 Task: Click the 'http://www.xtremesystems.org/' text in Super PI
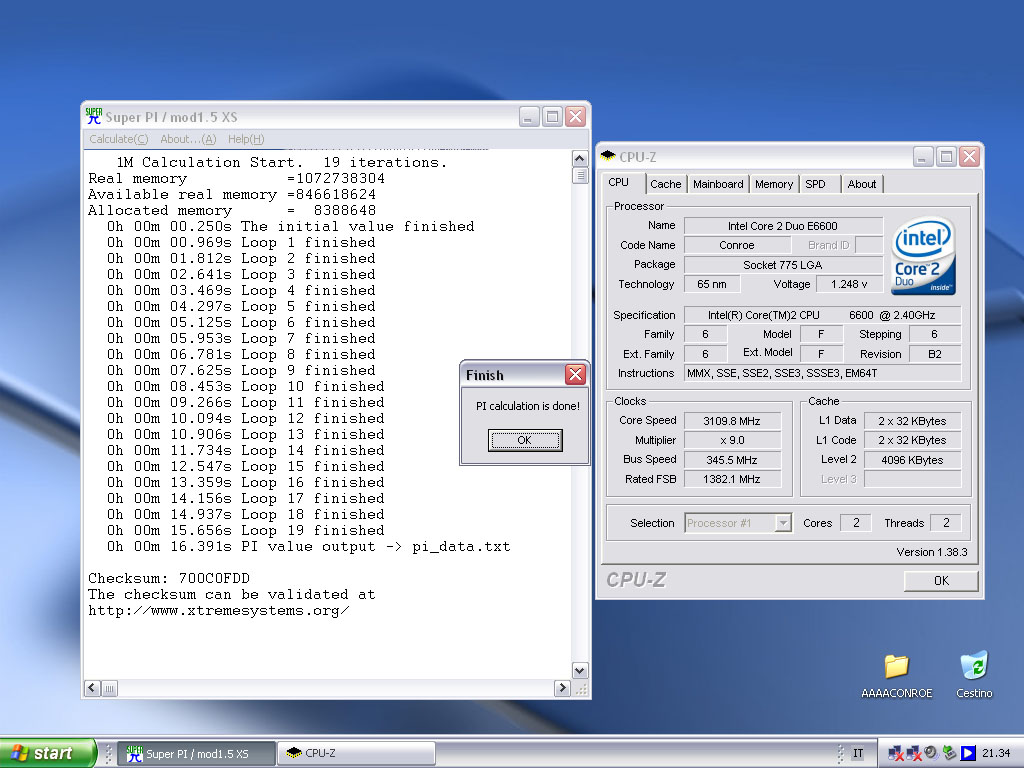(219, 611)
